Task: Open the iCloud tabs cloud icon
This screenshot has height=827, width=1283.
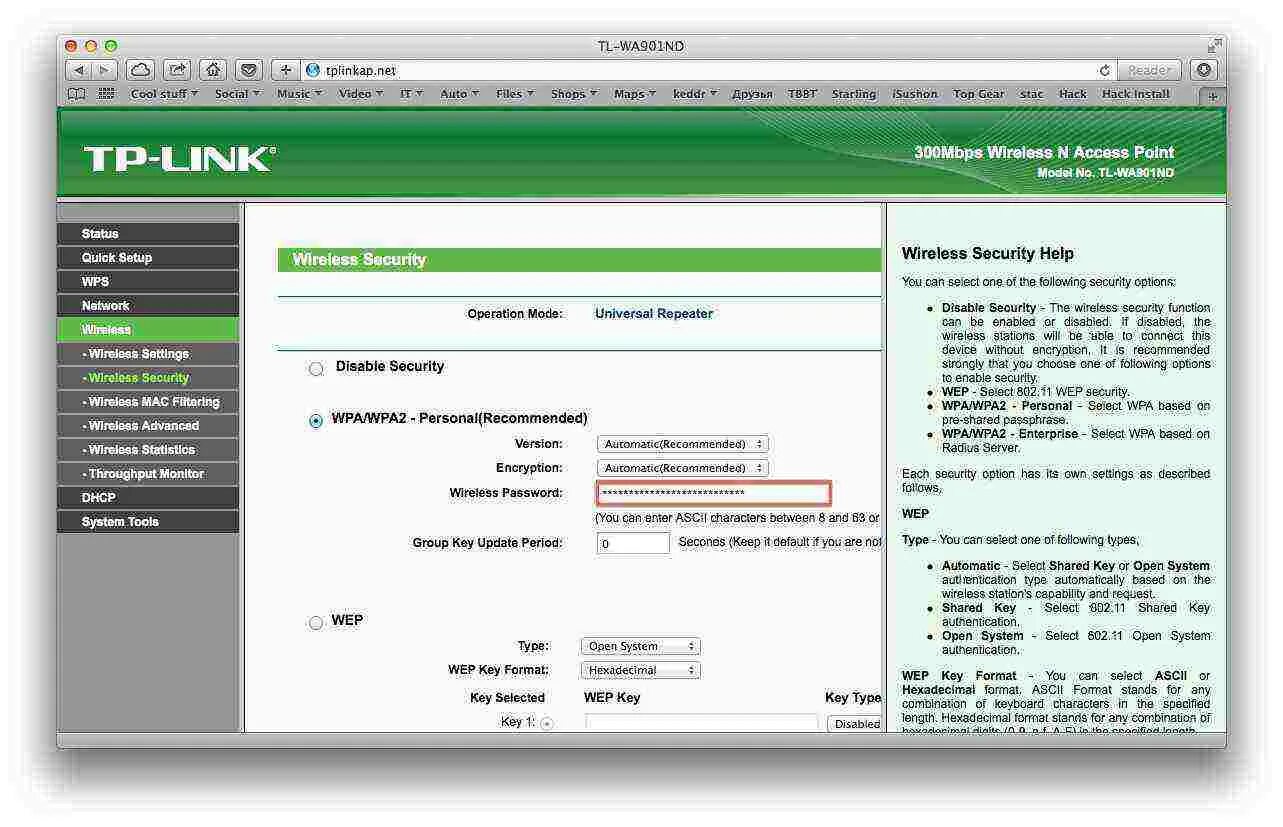Action: 141,70
